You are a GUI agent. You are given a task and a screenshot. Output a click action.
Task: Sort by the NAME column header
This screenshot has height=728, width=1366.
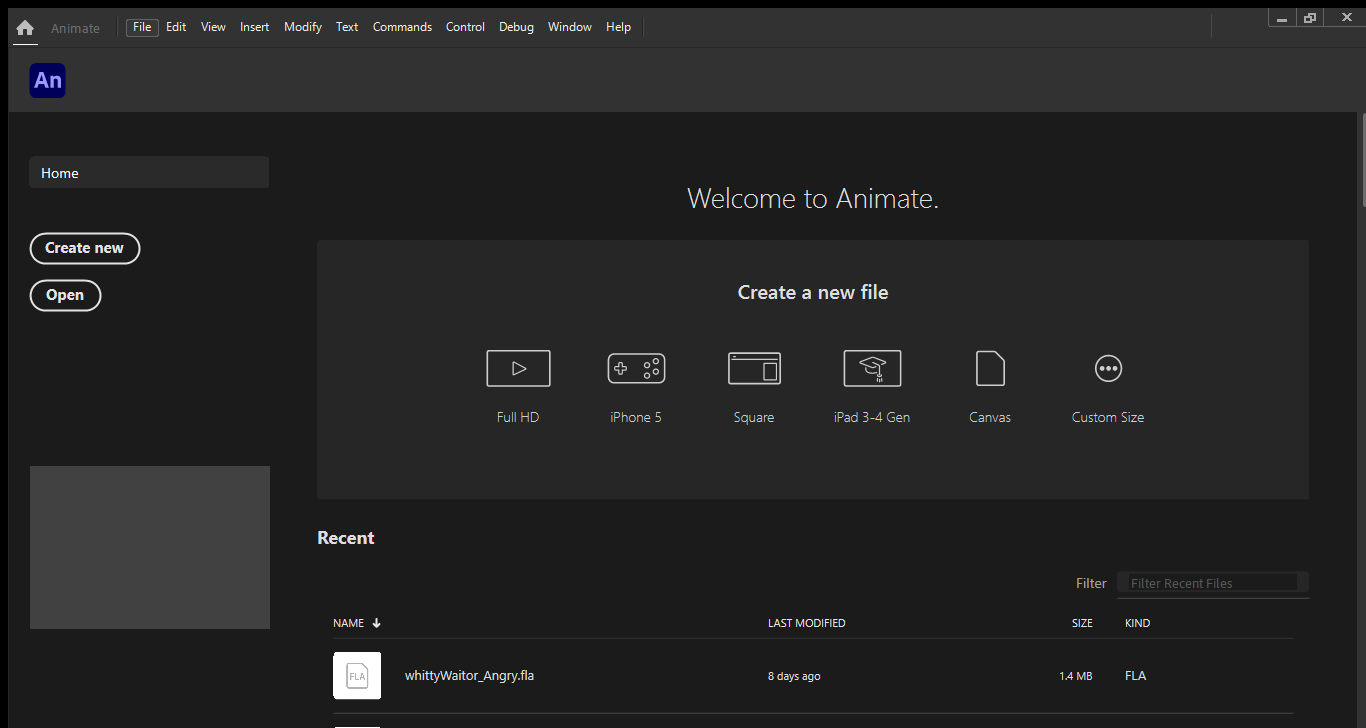point(348,623)
